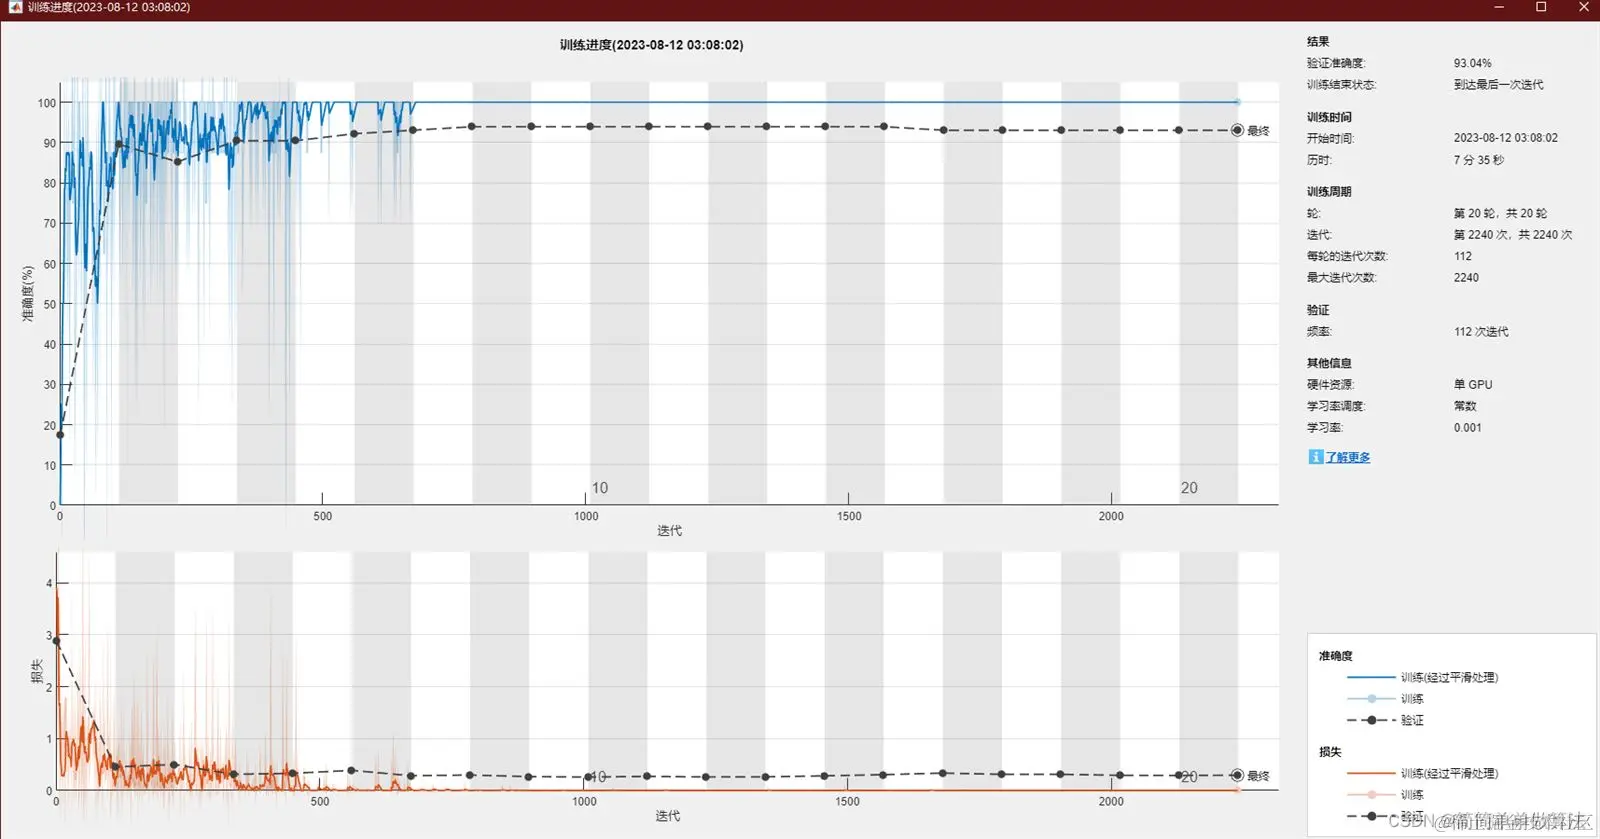Click the blue info icon beside 了解更多
Image resolution: width=1600 pixels, height=839 pixels.
coord(1315,457)
